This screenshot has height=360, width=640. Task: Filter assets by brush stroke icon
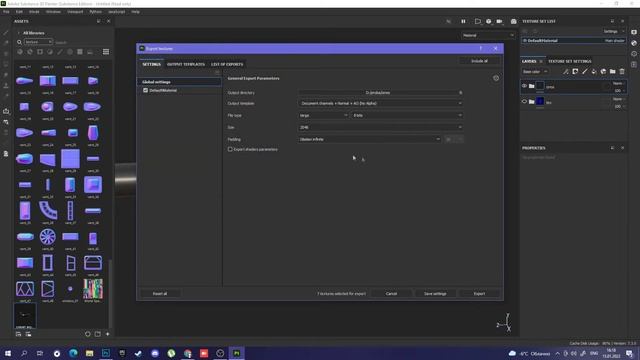(60, 52)
